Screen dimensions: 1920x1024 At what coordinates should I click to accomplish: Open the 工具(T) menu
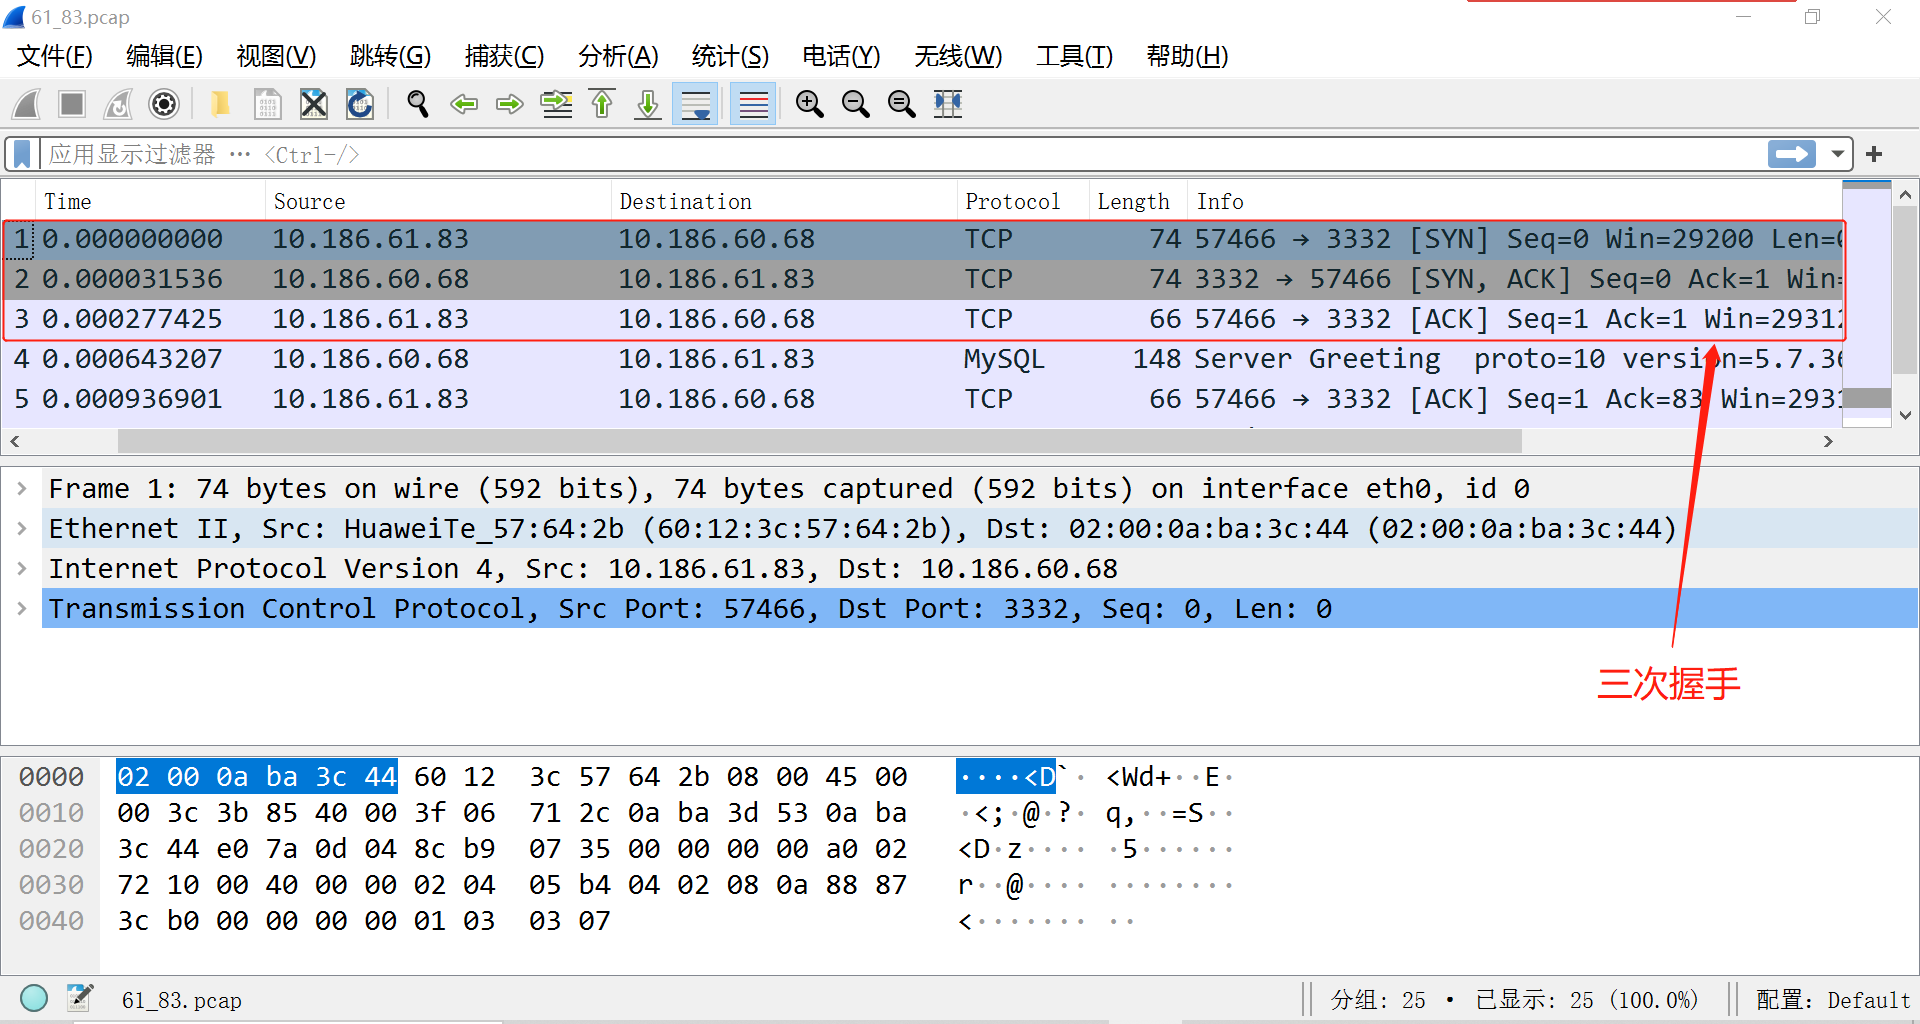pos(1074,56)
